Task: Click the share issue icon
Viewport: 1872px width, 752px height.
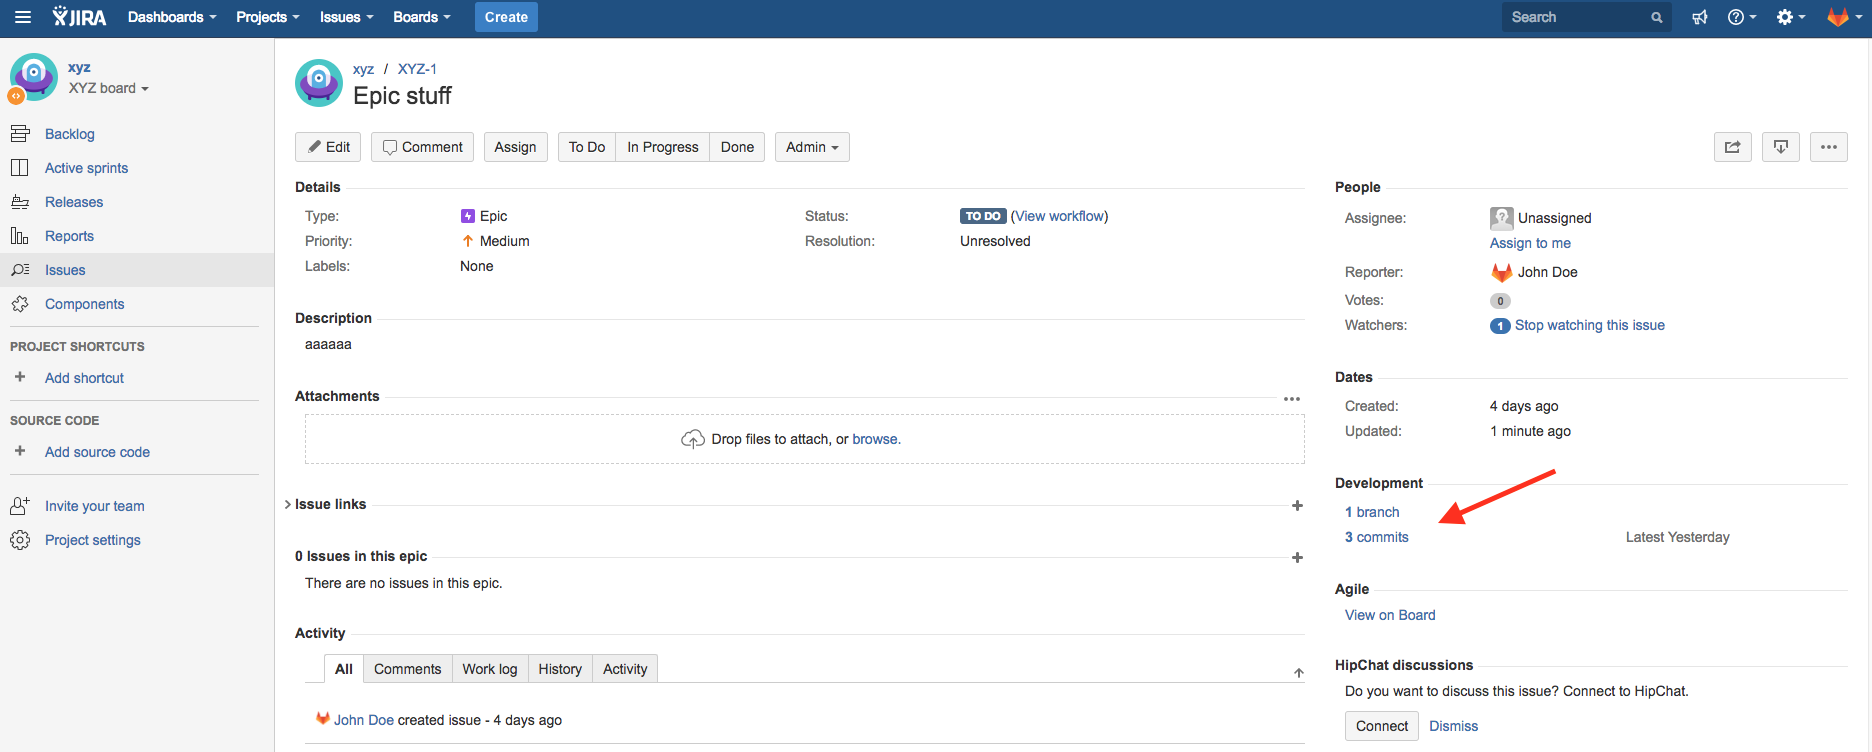Action: pyautogui.click(x=1732, y=147)
